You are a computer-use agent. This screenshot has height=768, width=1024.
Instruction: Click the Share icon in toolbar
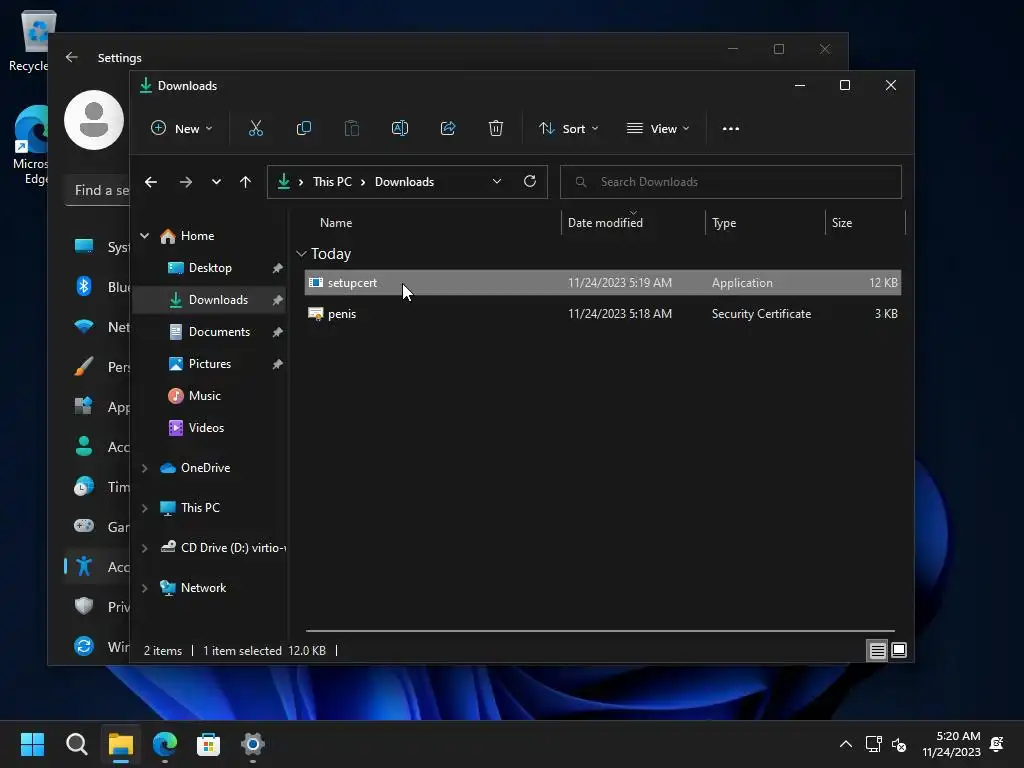pyautogui.click(x=448, y=129)
